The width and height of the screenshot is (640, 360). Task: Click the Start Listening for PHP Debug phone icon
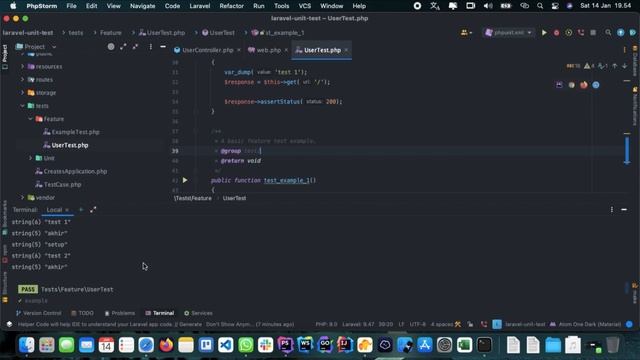(x=581, y=33)
